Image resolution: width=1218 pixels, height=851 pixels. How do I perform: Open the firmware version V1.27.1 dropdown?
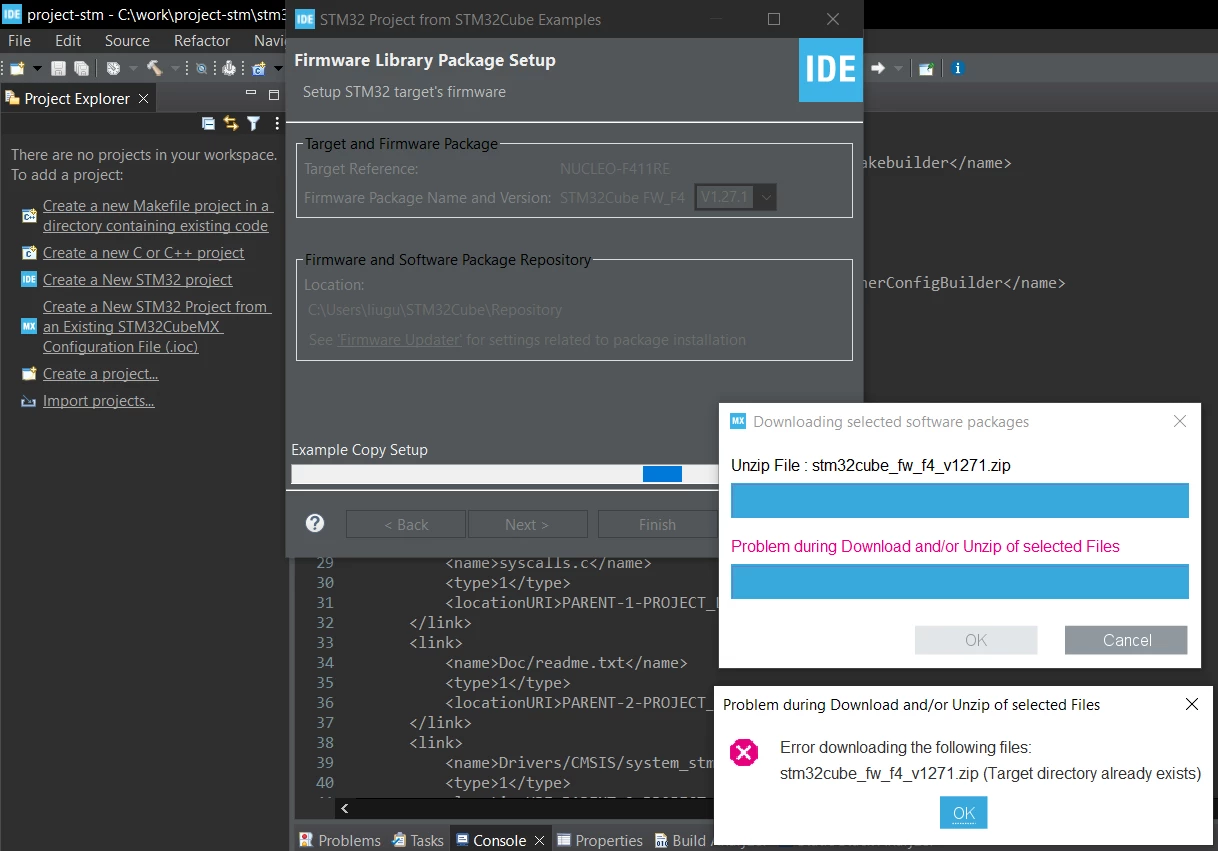coord(736,197)
